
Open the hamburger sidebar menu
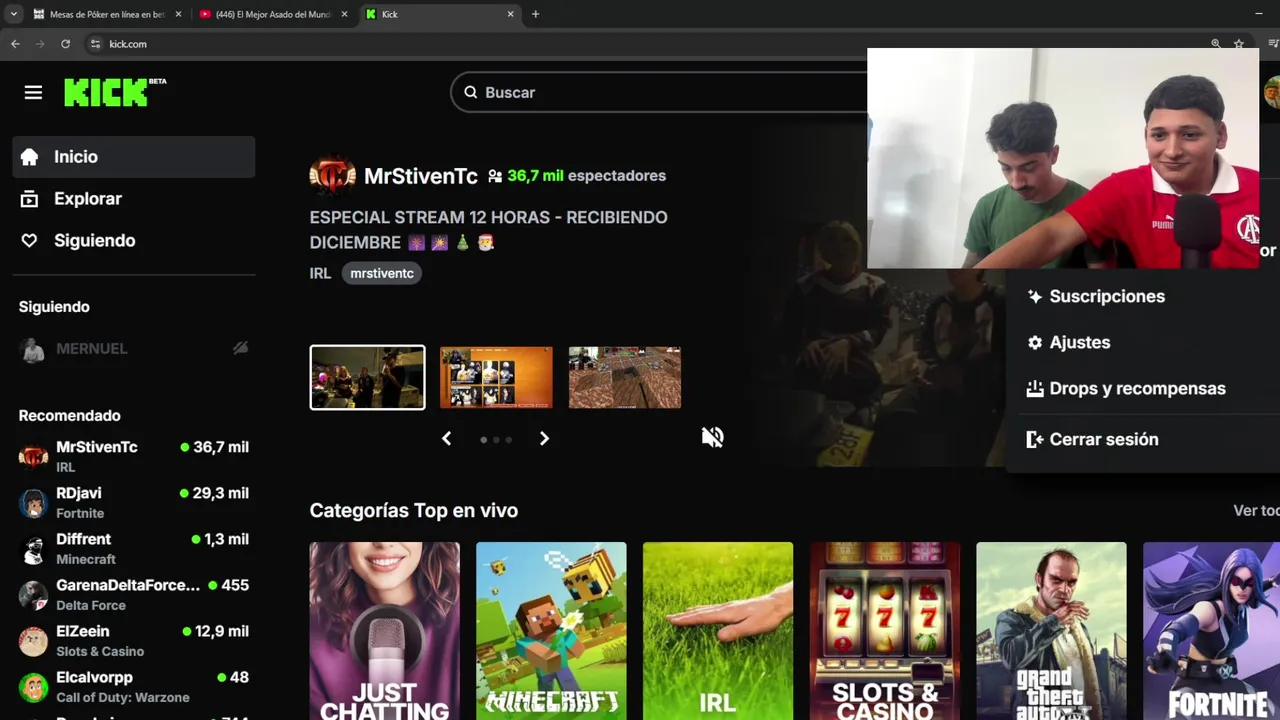pyautogui.click(x=33, y=92)
